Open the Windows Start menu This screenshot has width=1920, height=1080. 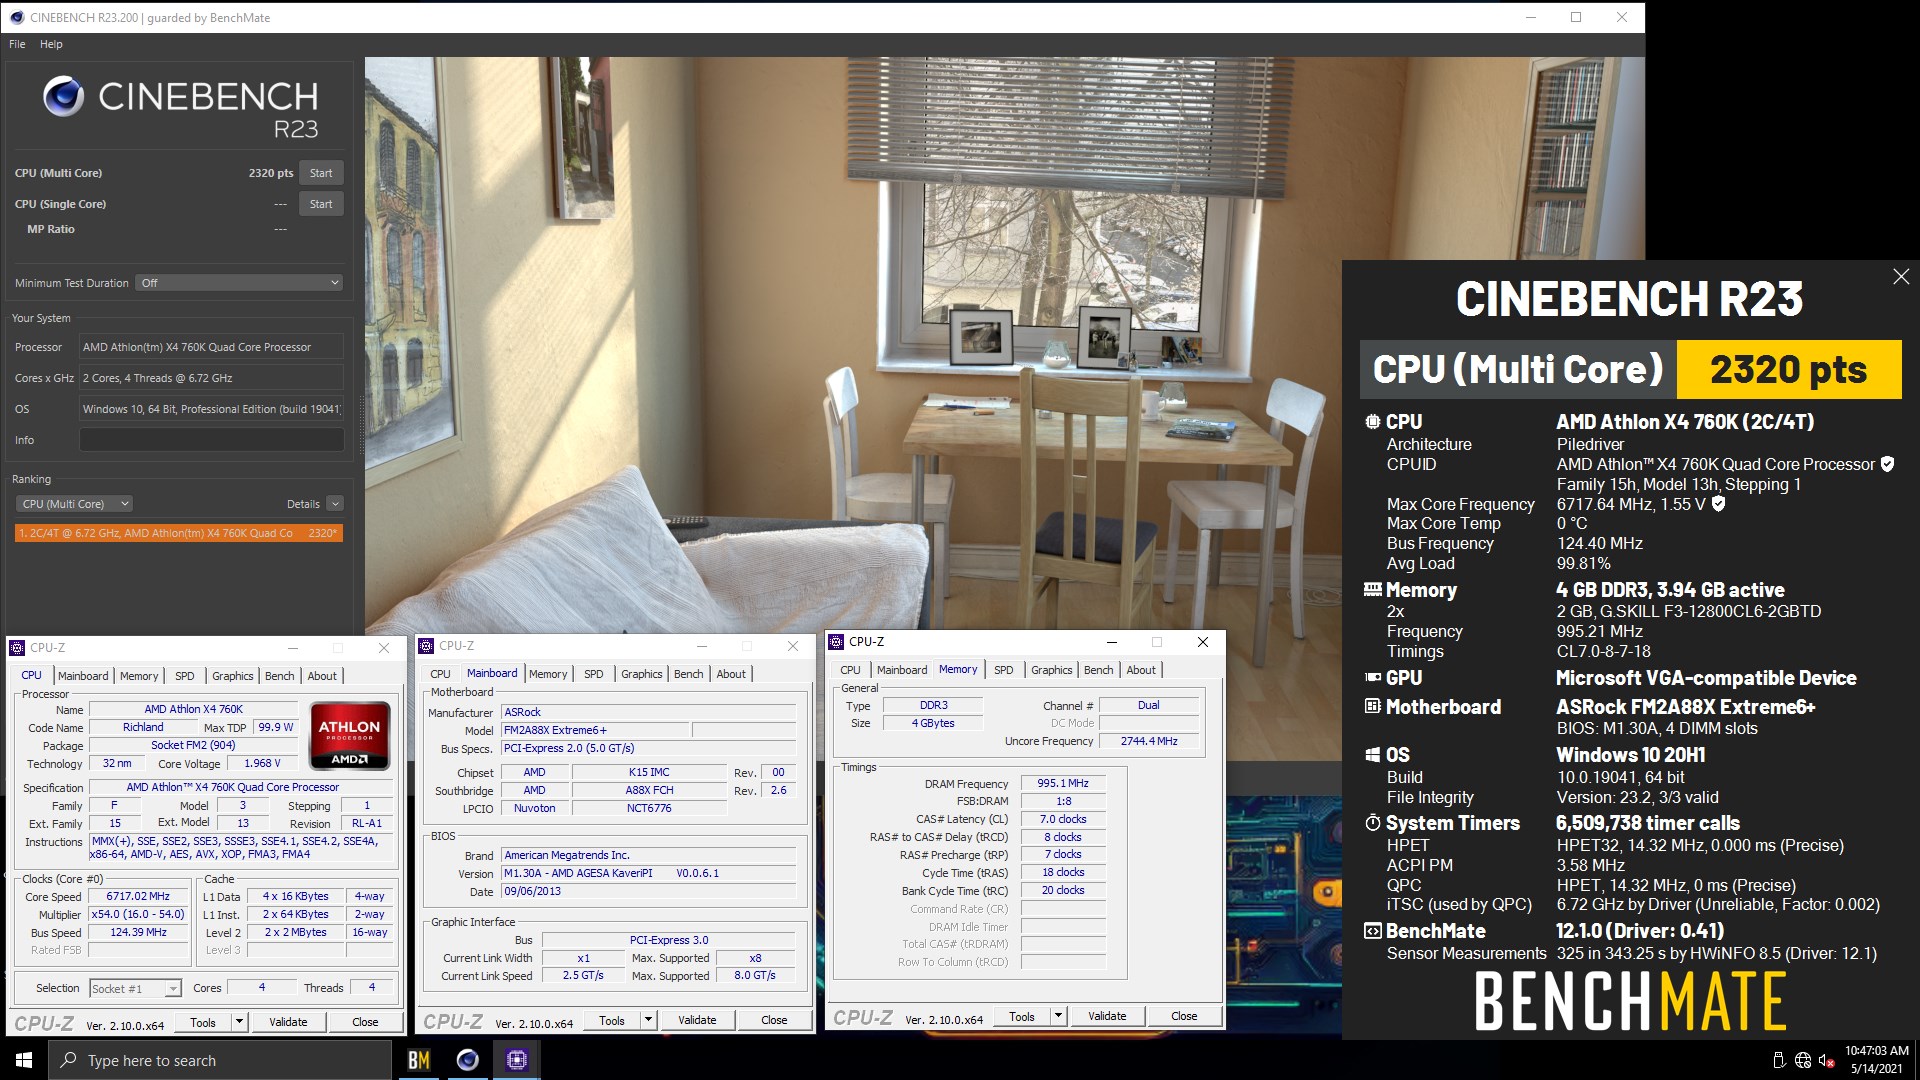(x=24, y=1060)
